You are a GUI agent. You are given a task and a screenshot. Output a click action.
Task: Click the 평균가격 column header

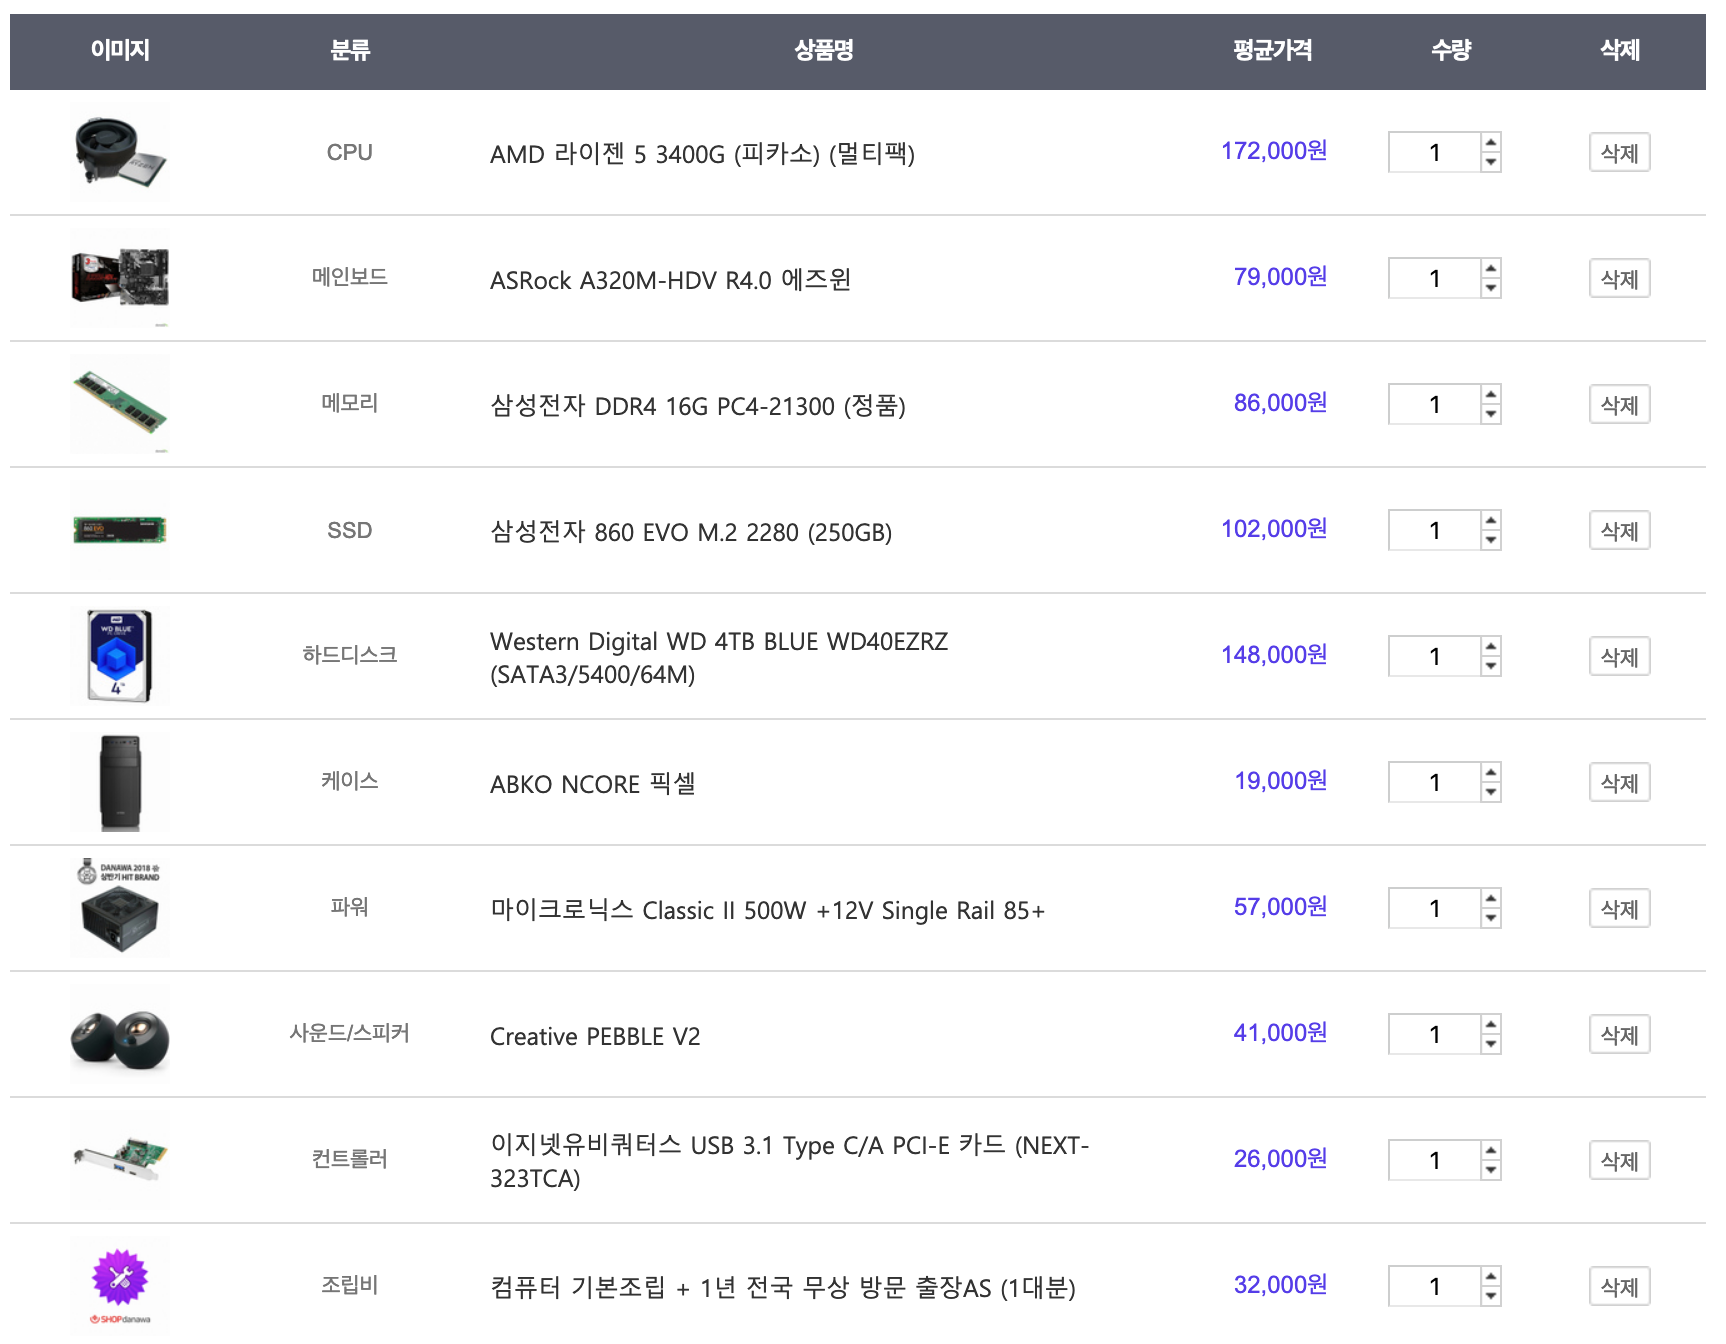(1272, 50)
